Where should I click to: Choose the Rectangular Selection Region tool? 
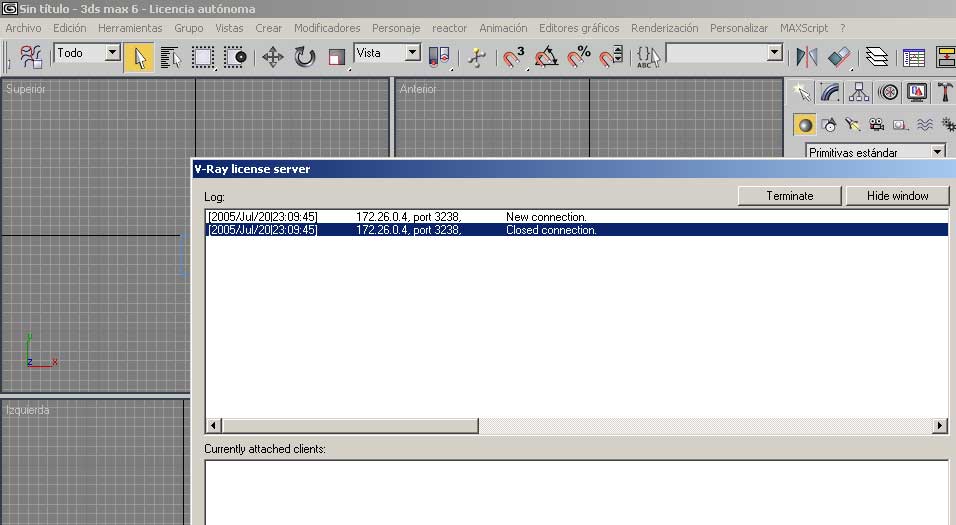point(203,58)
